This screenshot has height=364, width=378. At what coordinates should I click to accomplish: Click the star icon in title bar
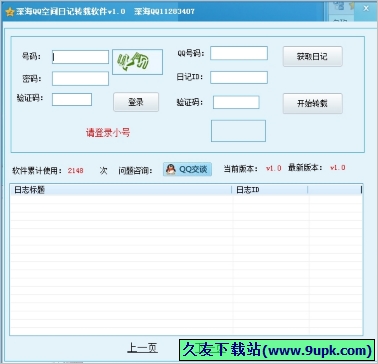10,12
